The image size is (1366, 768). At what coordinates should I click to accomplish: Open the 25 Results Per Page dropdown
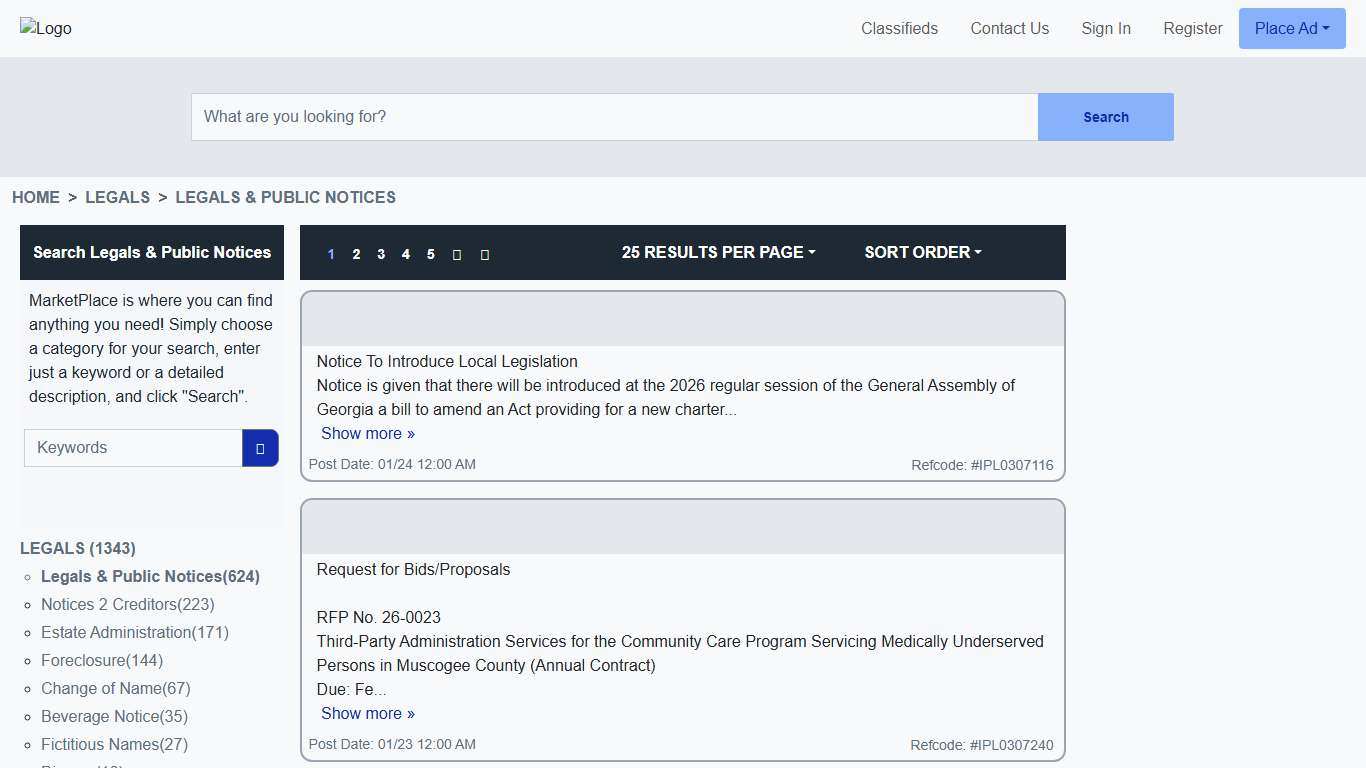tap(718, 252)
